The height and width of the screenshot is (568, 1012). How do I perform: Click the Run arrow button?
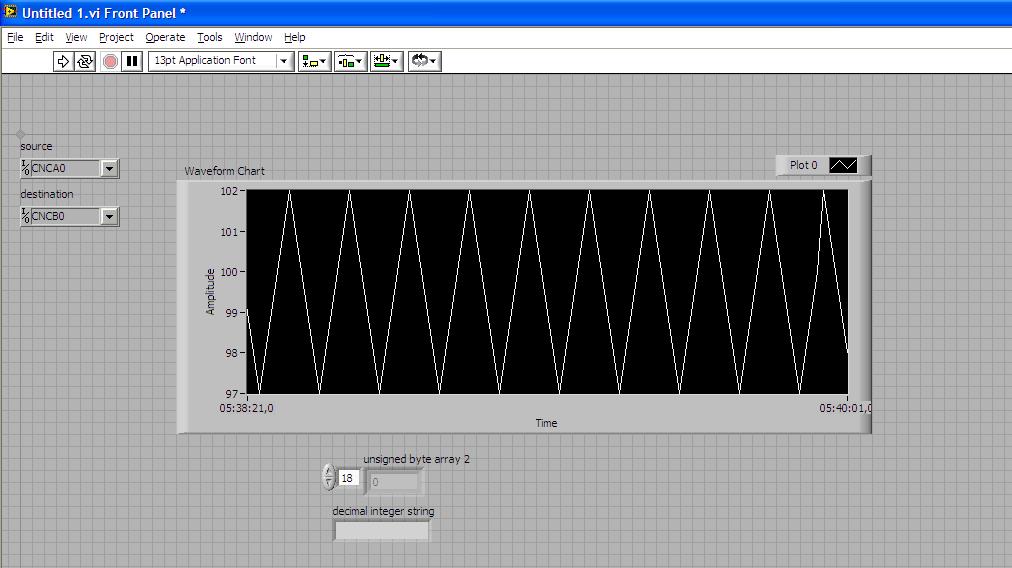tap(63, 61)
